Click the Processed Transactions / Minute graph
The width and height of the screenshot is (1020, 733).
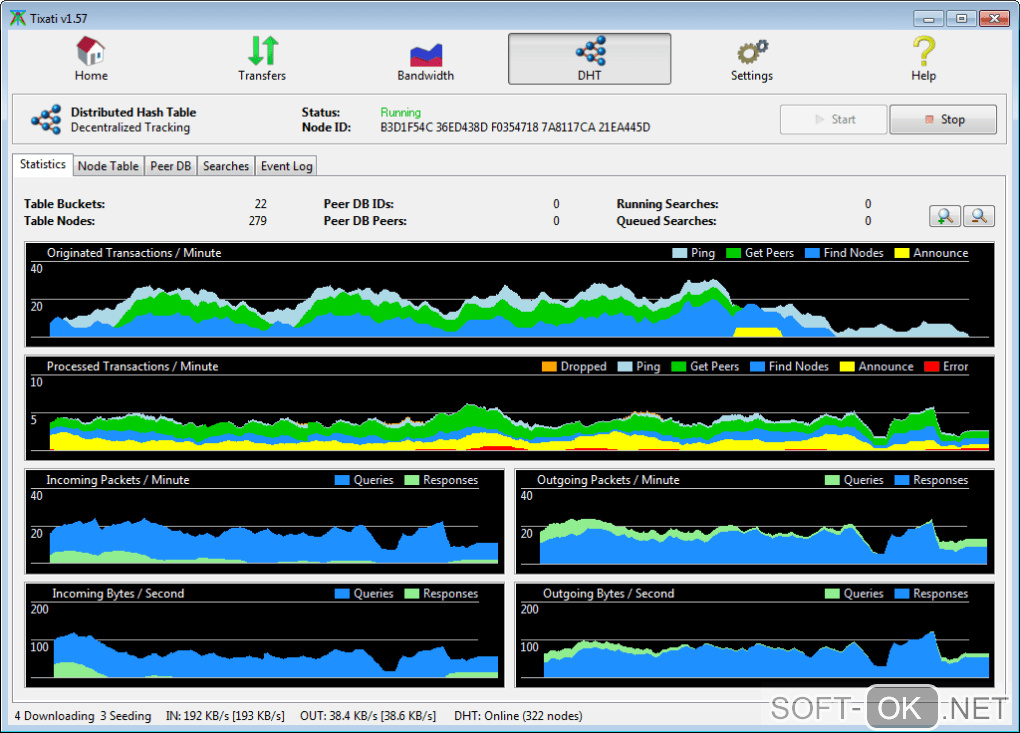pyautogui.click(x=509, y=408)
